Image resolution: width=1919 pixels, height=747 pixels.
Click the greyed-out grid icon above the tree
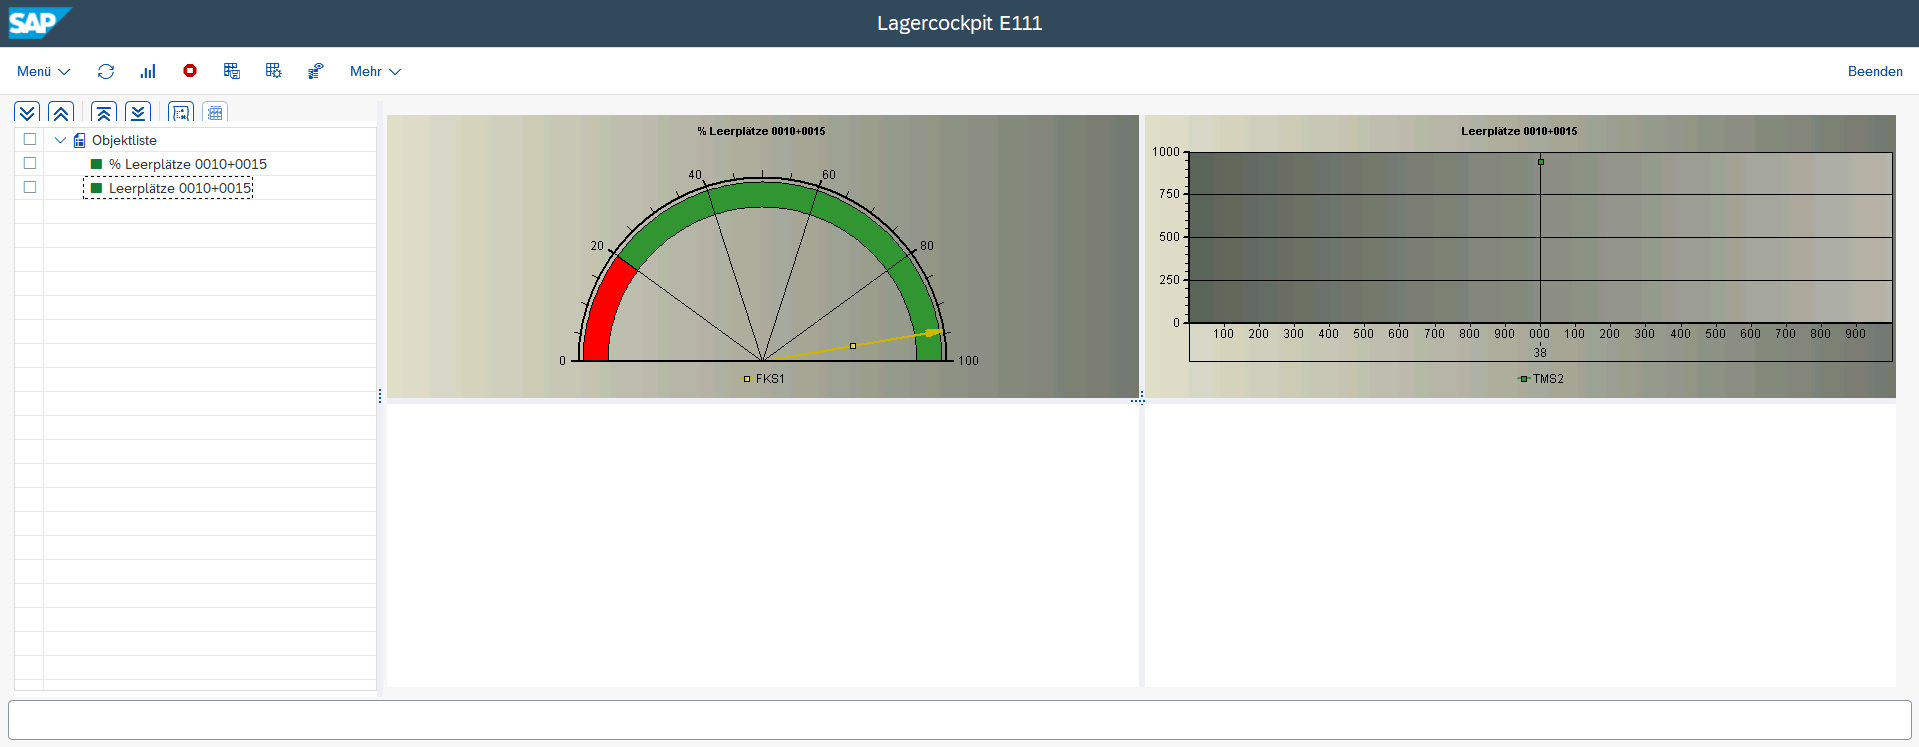click(215, 112)
